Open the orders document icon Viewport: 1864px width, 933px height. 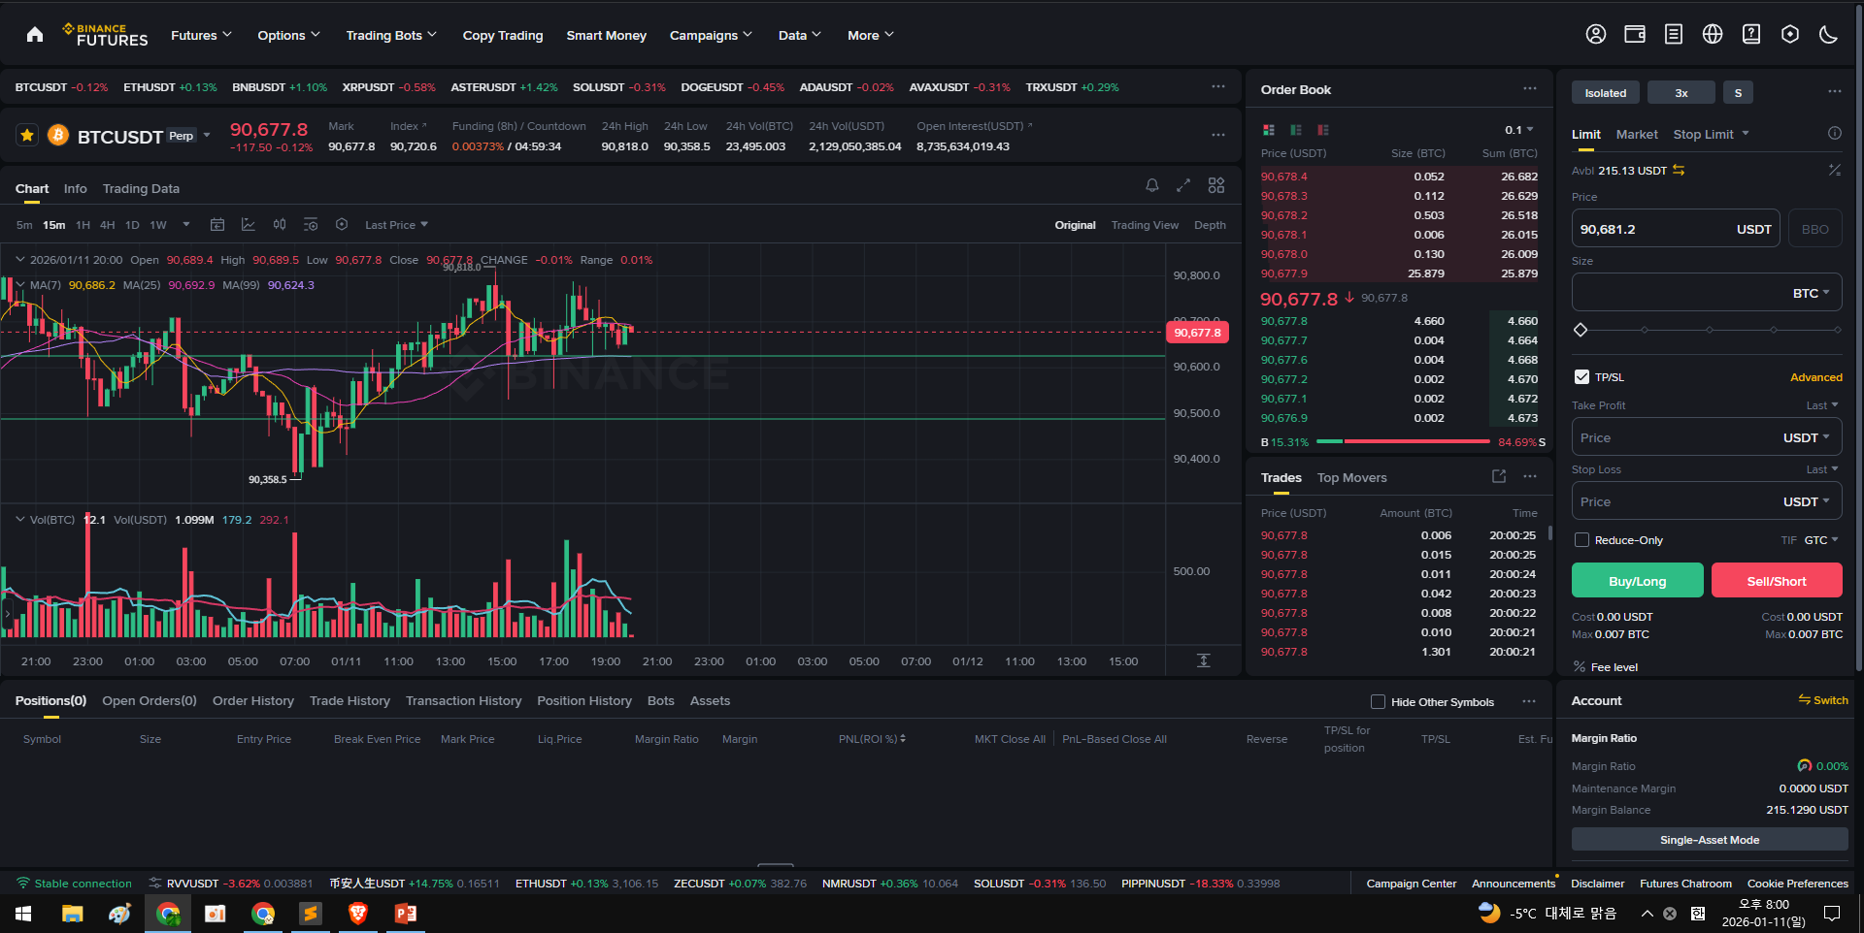[x=1673, y=35]
